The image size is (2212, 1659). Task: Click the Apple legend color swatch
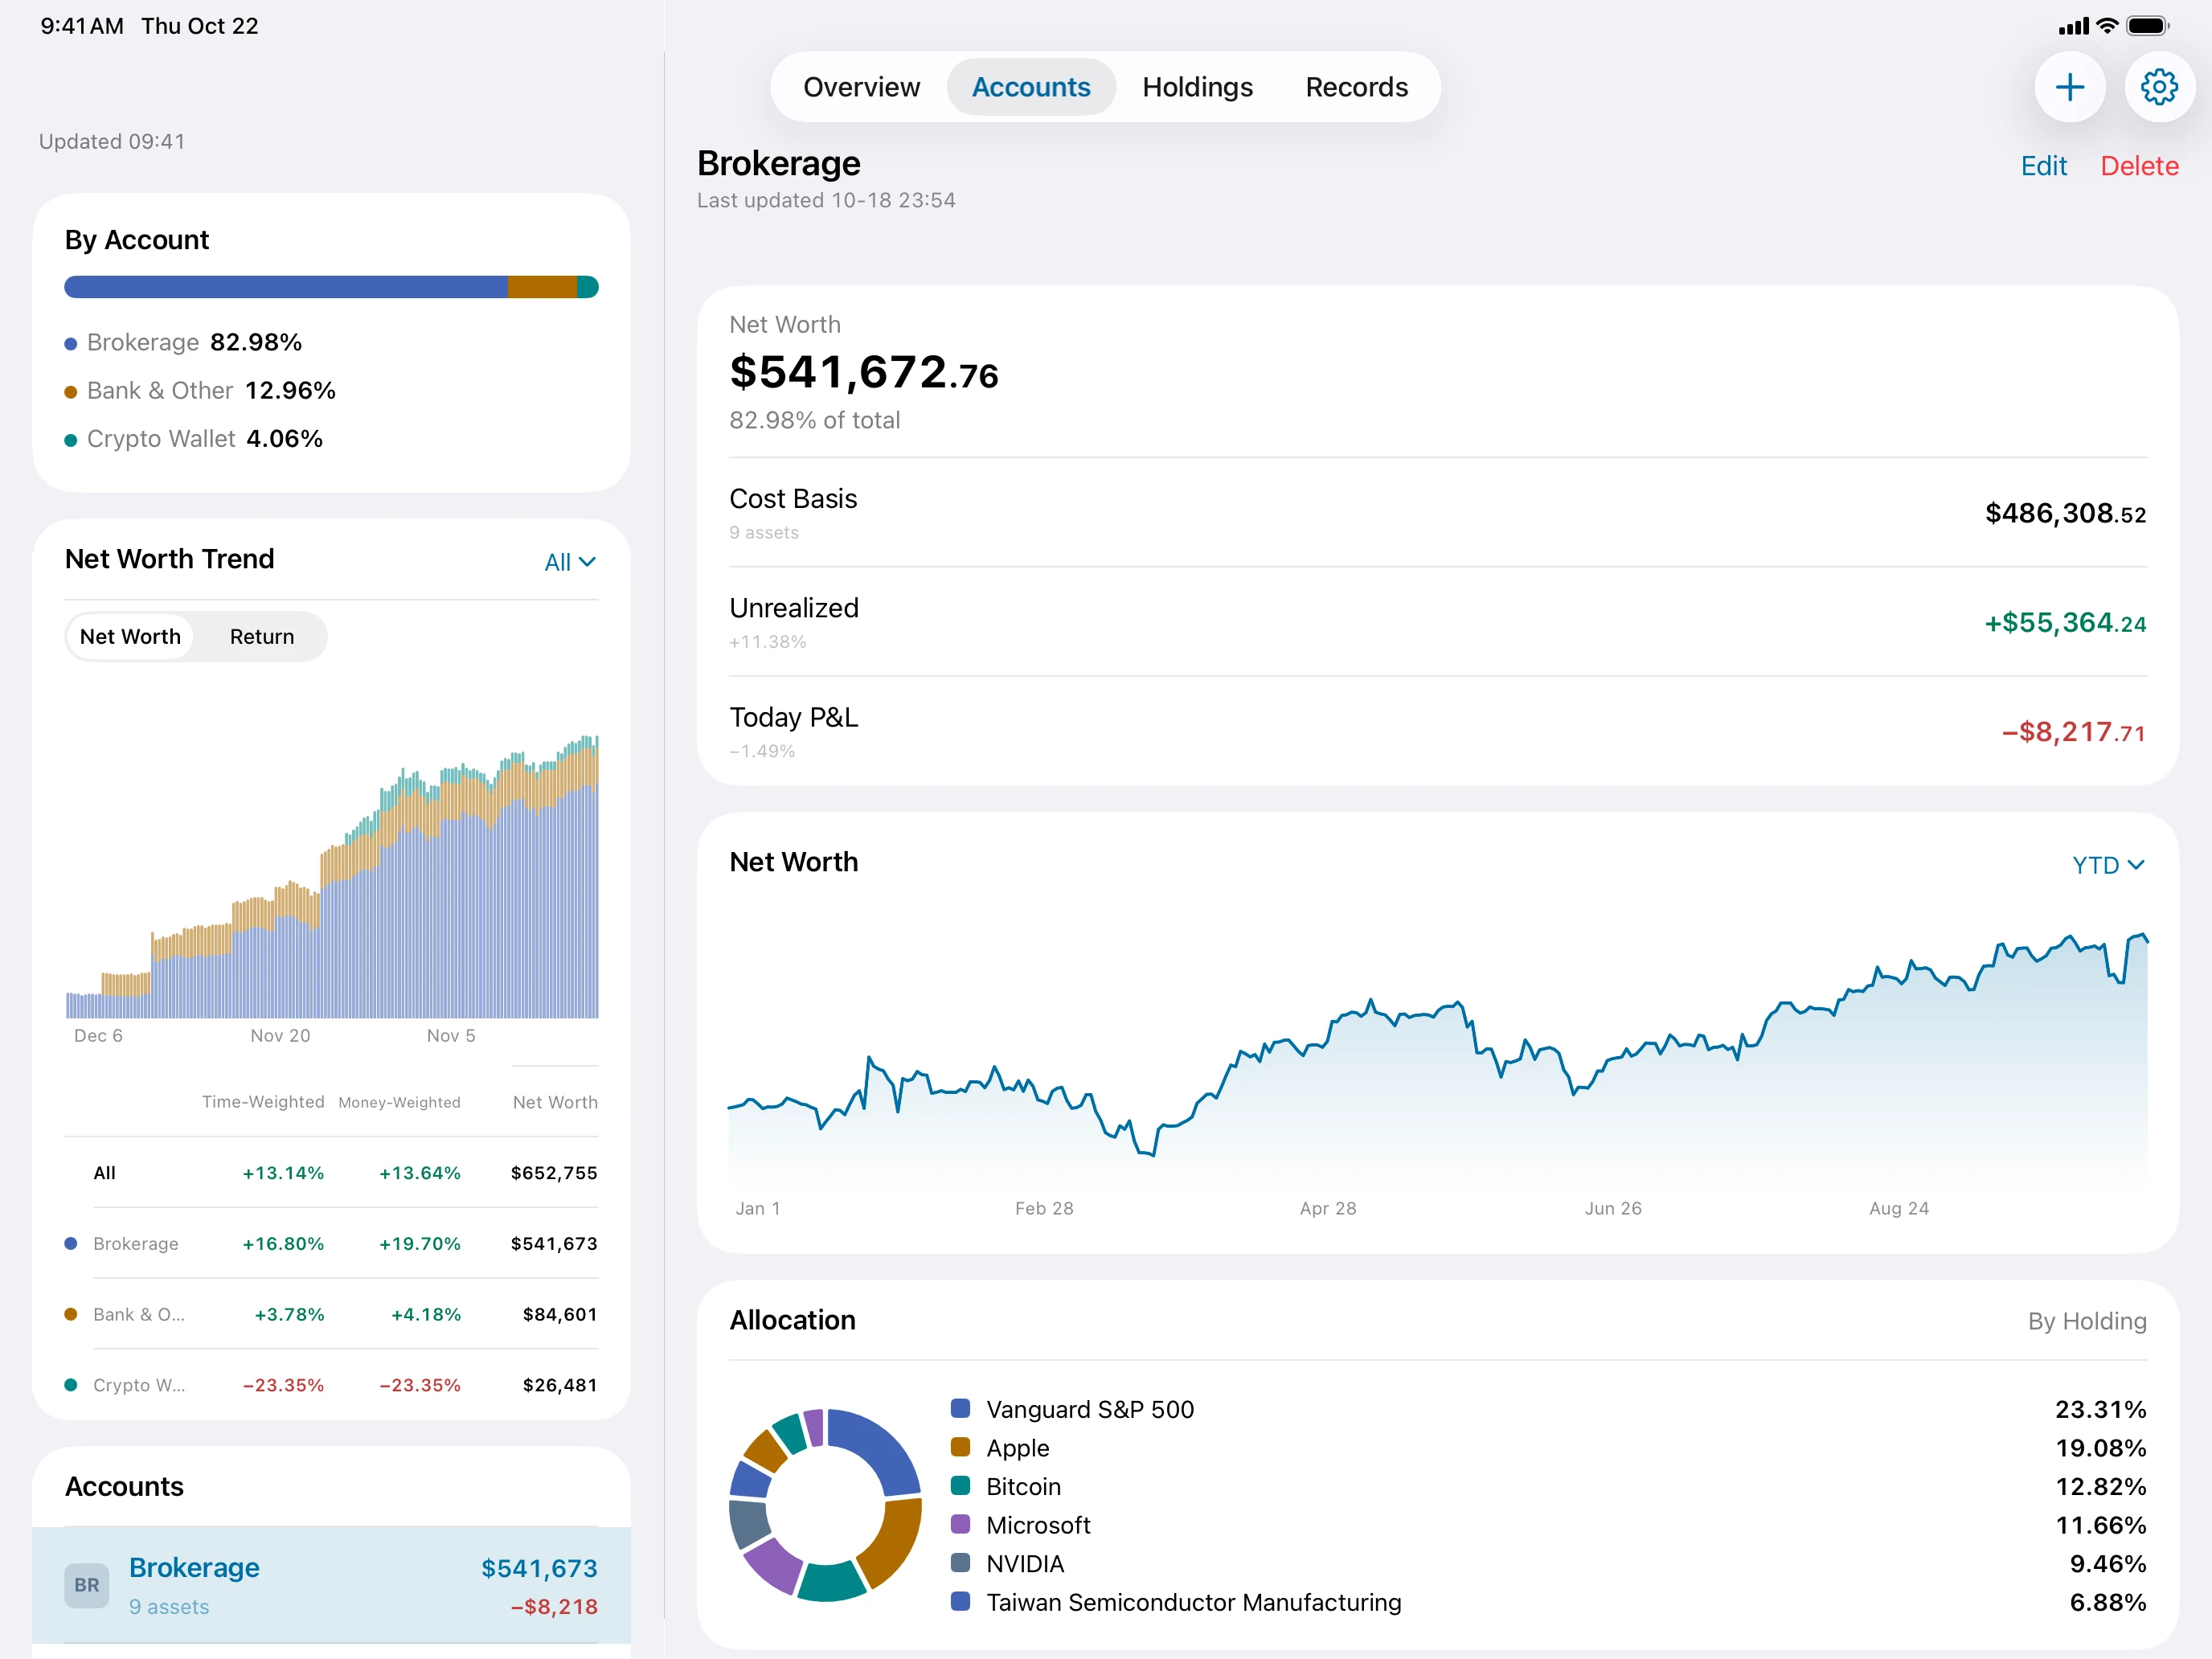[x=960, y=1447]
